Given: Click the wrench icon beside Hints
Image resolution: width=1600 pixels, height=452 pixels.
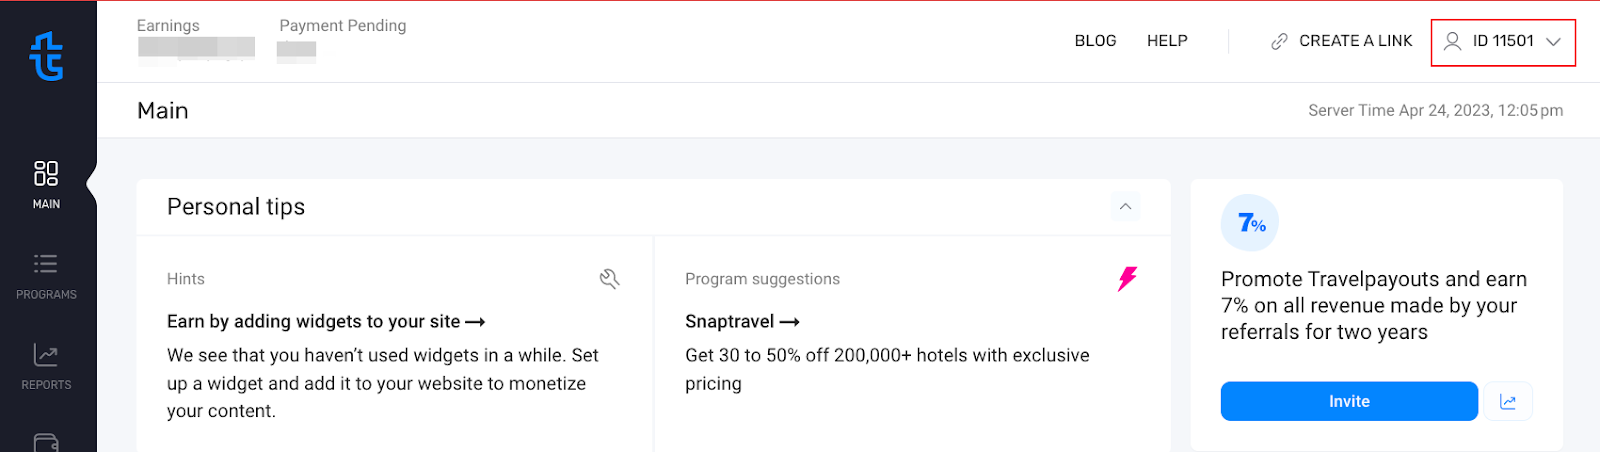Looking at the screenshot, I should [x=609, y=279].
